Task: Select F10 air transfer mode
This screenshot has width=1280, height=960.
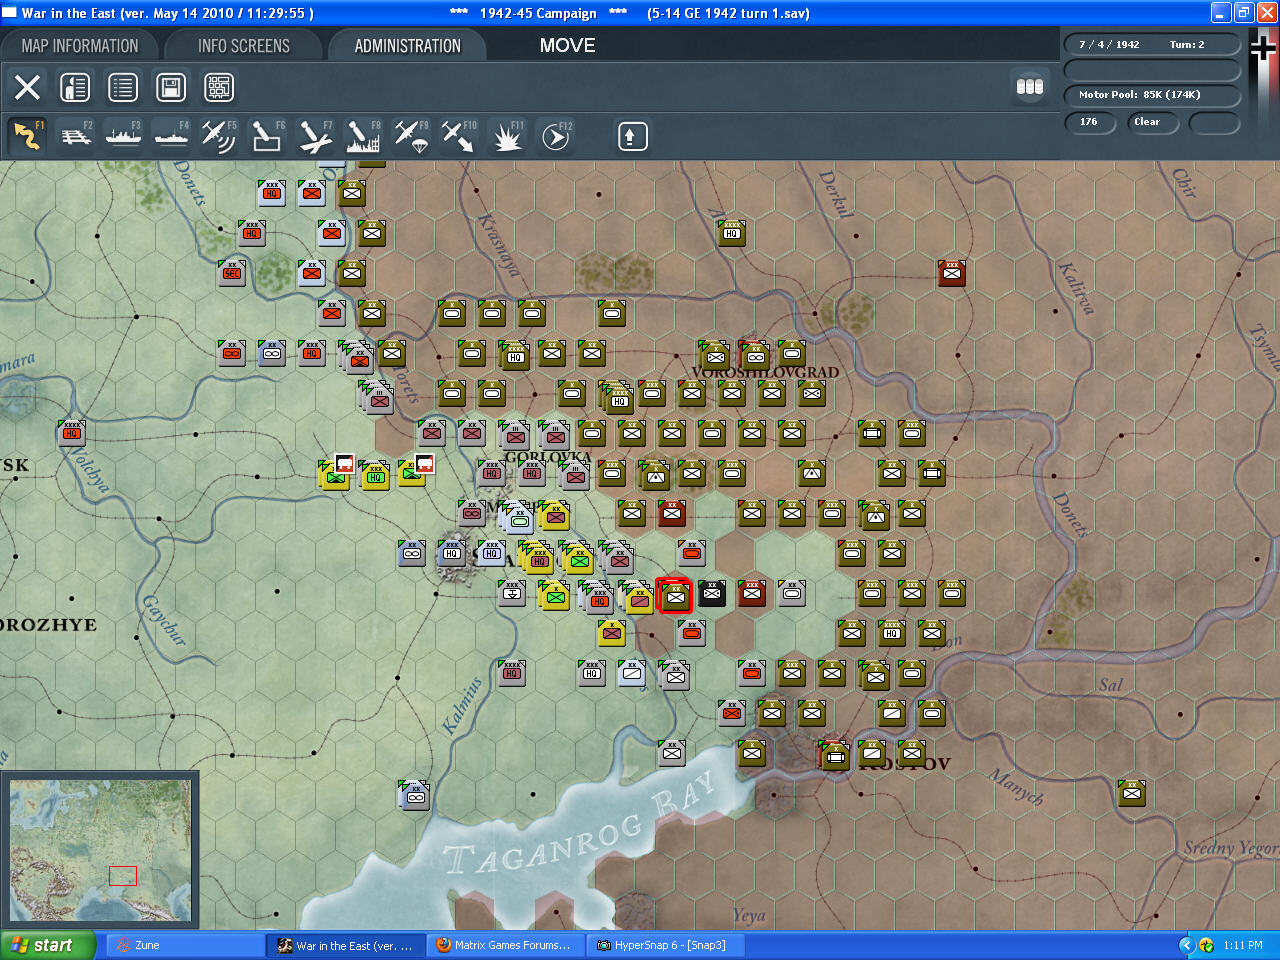Action: (x=459, y=136)
